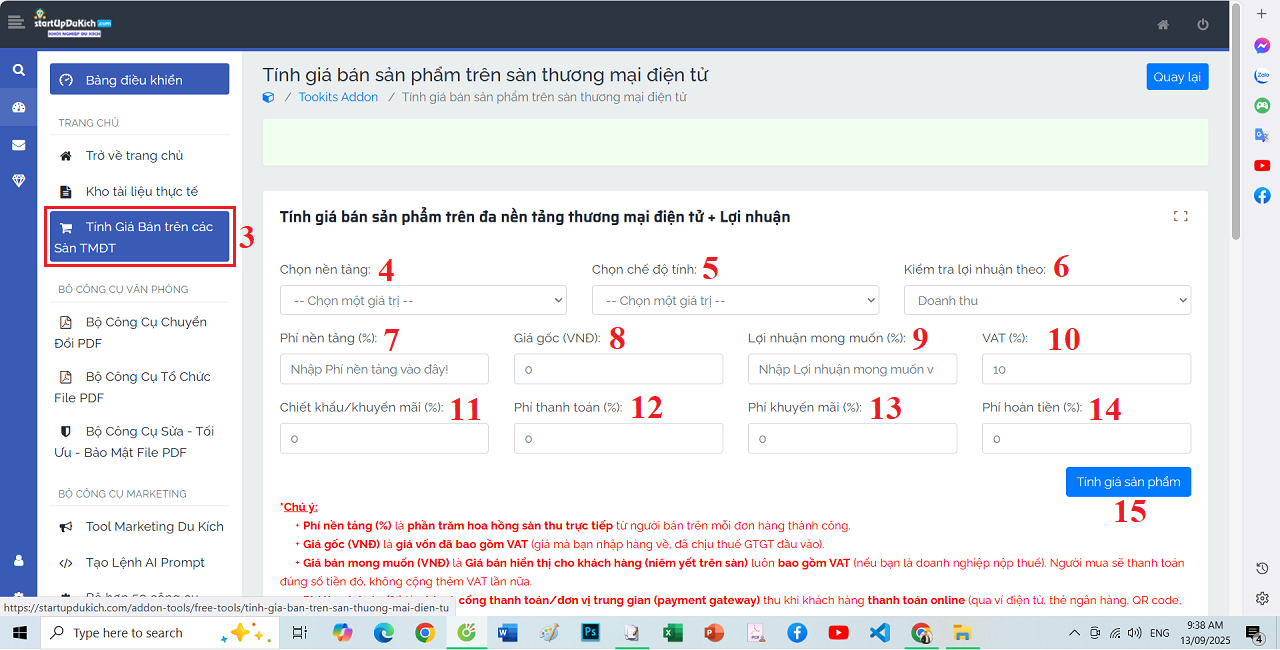Viewport: 1280px width, 650px height.
Task: Open history icon in browser sidebar
Action: tap(1262, 568)
